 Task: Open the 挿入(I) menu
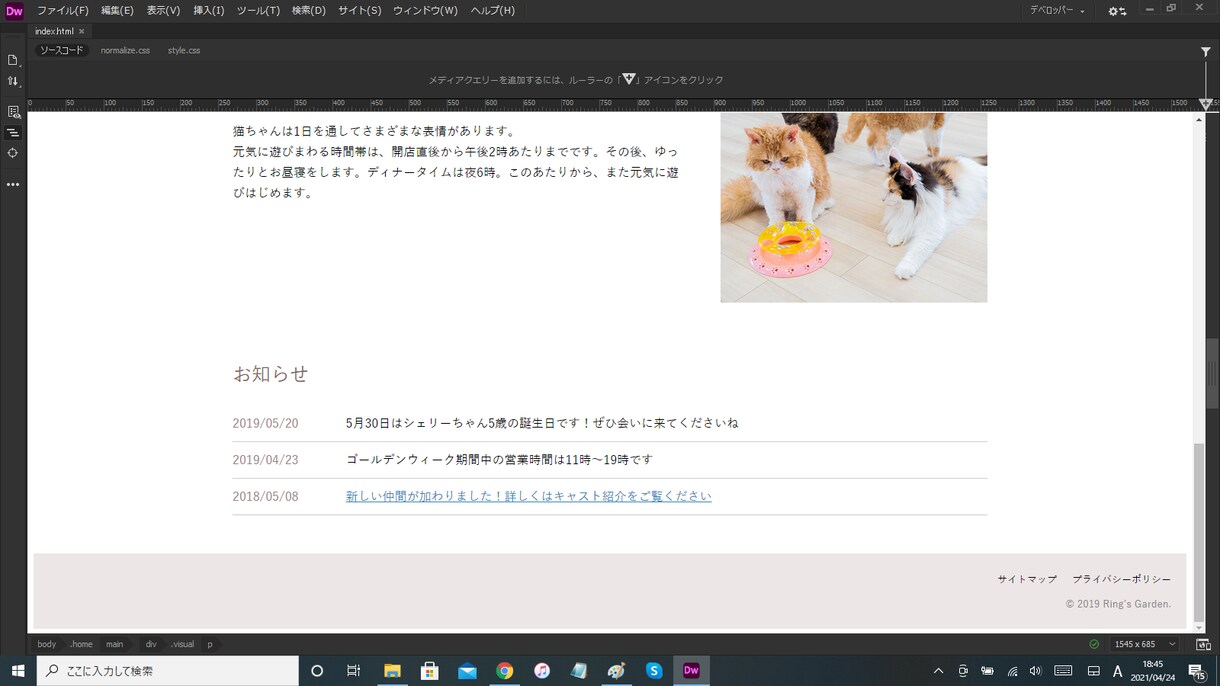(208, 10)
